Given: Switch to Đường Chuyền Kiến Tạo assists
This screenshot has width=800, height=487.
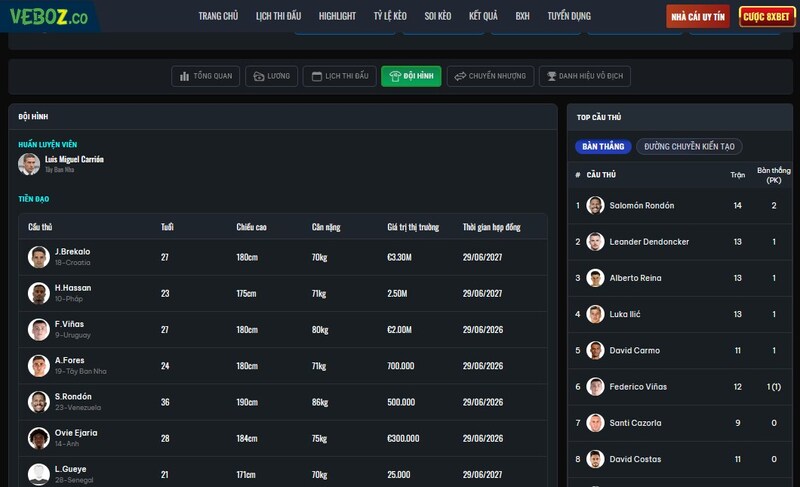Looking at the screenshot, I should pos(688,146).
